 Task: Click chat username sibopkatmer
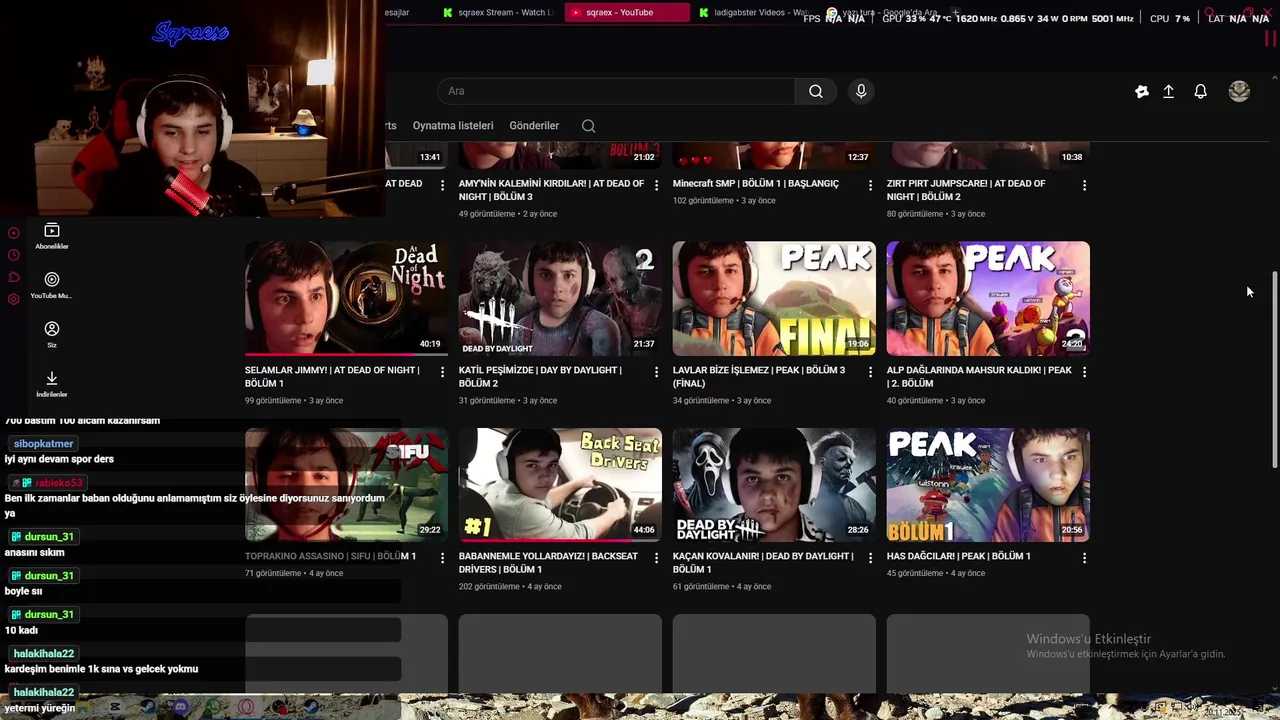(x=43, y=444)
